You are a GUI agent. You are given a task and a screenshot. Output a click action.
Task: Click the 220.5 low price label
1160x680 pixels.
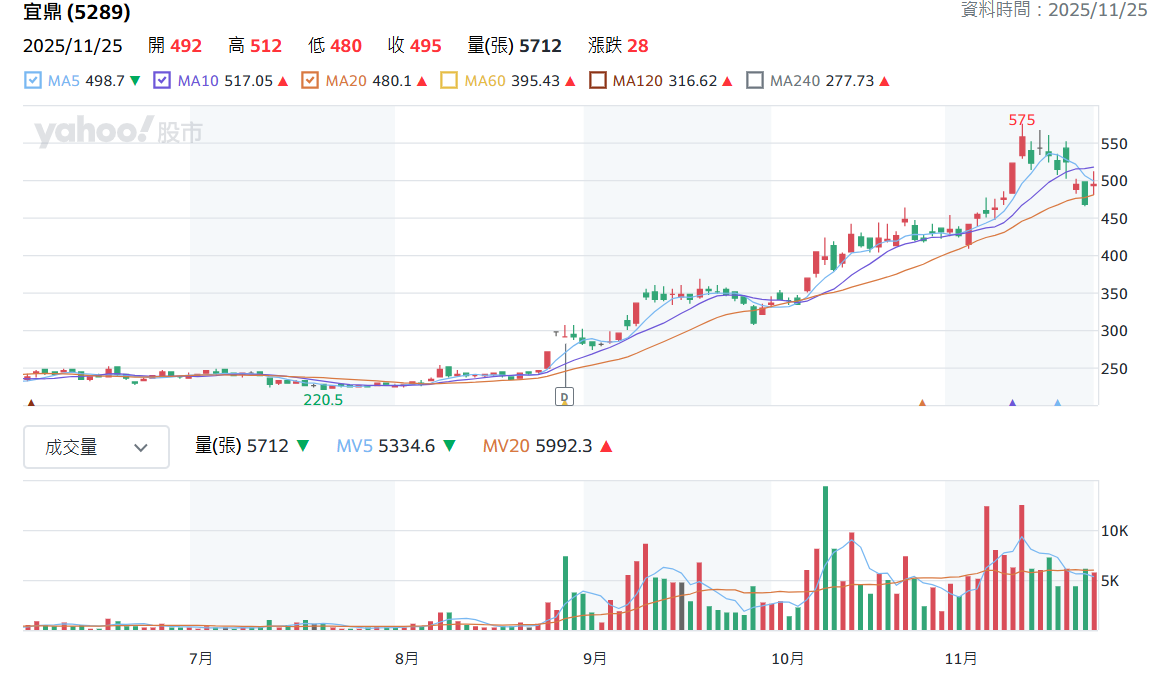coord(323,400)
